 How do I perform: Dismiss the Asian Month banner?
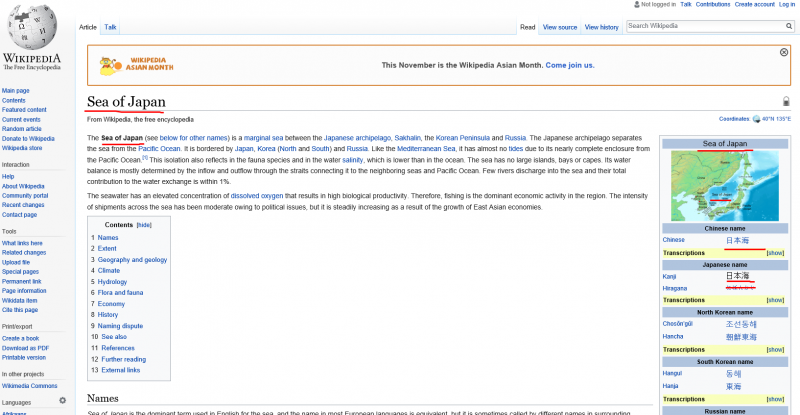(784, 52)
